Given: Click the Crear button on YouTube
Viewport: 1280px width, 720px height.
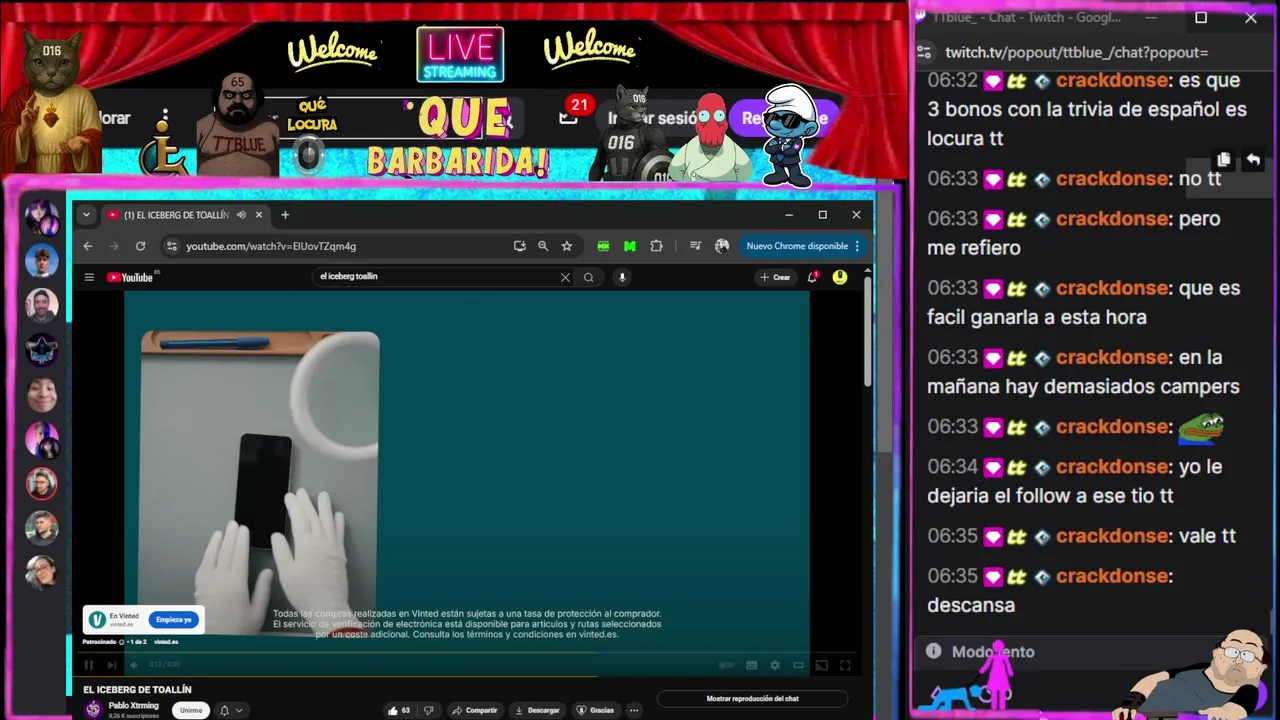Looking at the screenshot, I should [x=776, y=277].
